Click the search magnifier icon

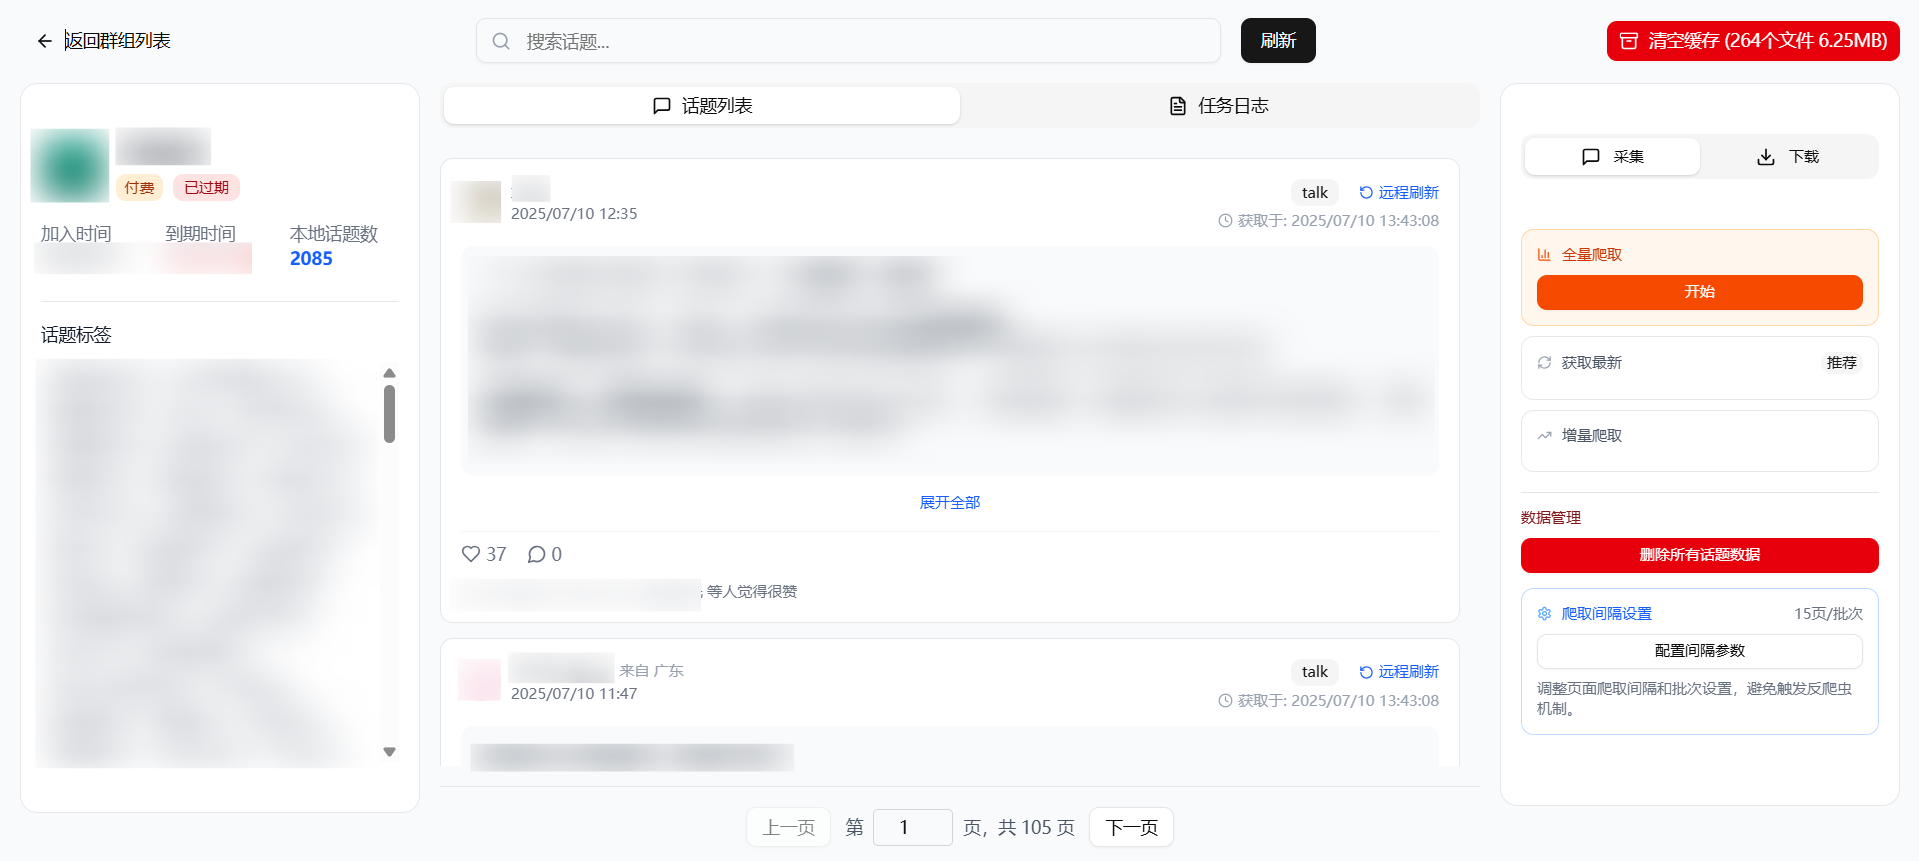pos(501,41)
